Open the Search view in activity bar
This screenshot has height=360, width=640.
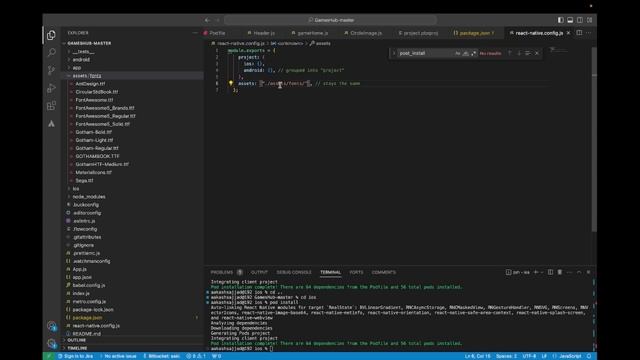51,53
